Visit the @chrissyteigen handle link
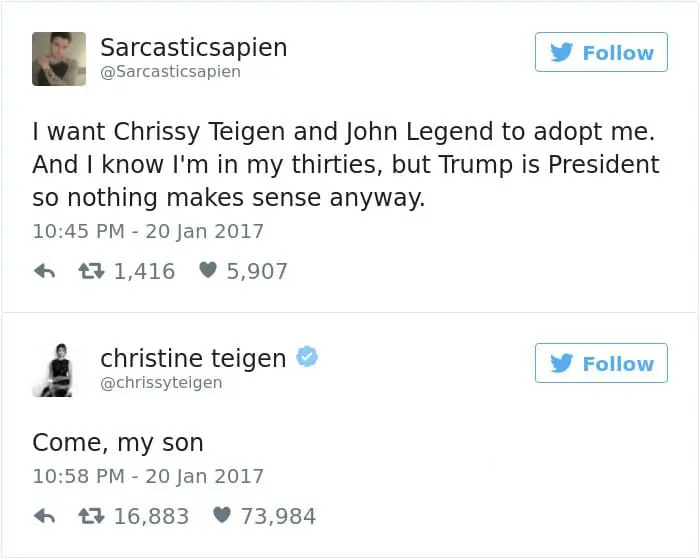 coord(161,383)
